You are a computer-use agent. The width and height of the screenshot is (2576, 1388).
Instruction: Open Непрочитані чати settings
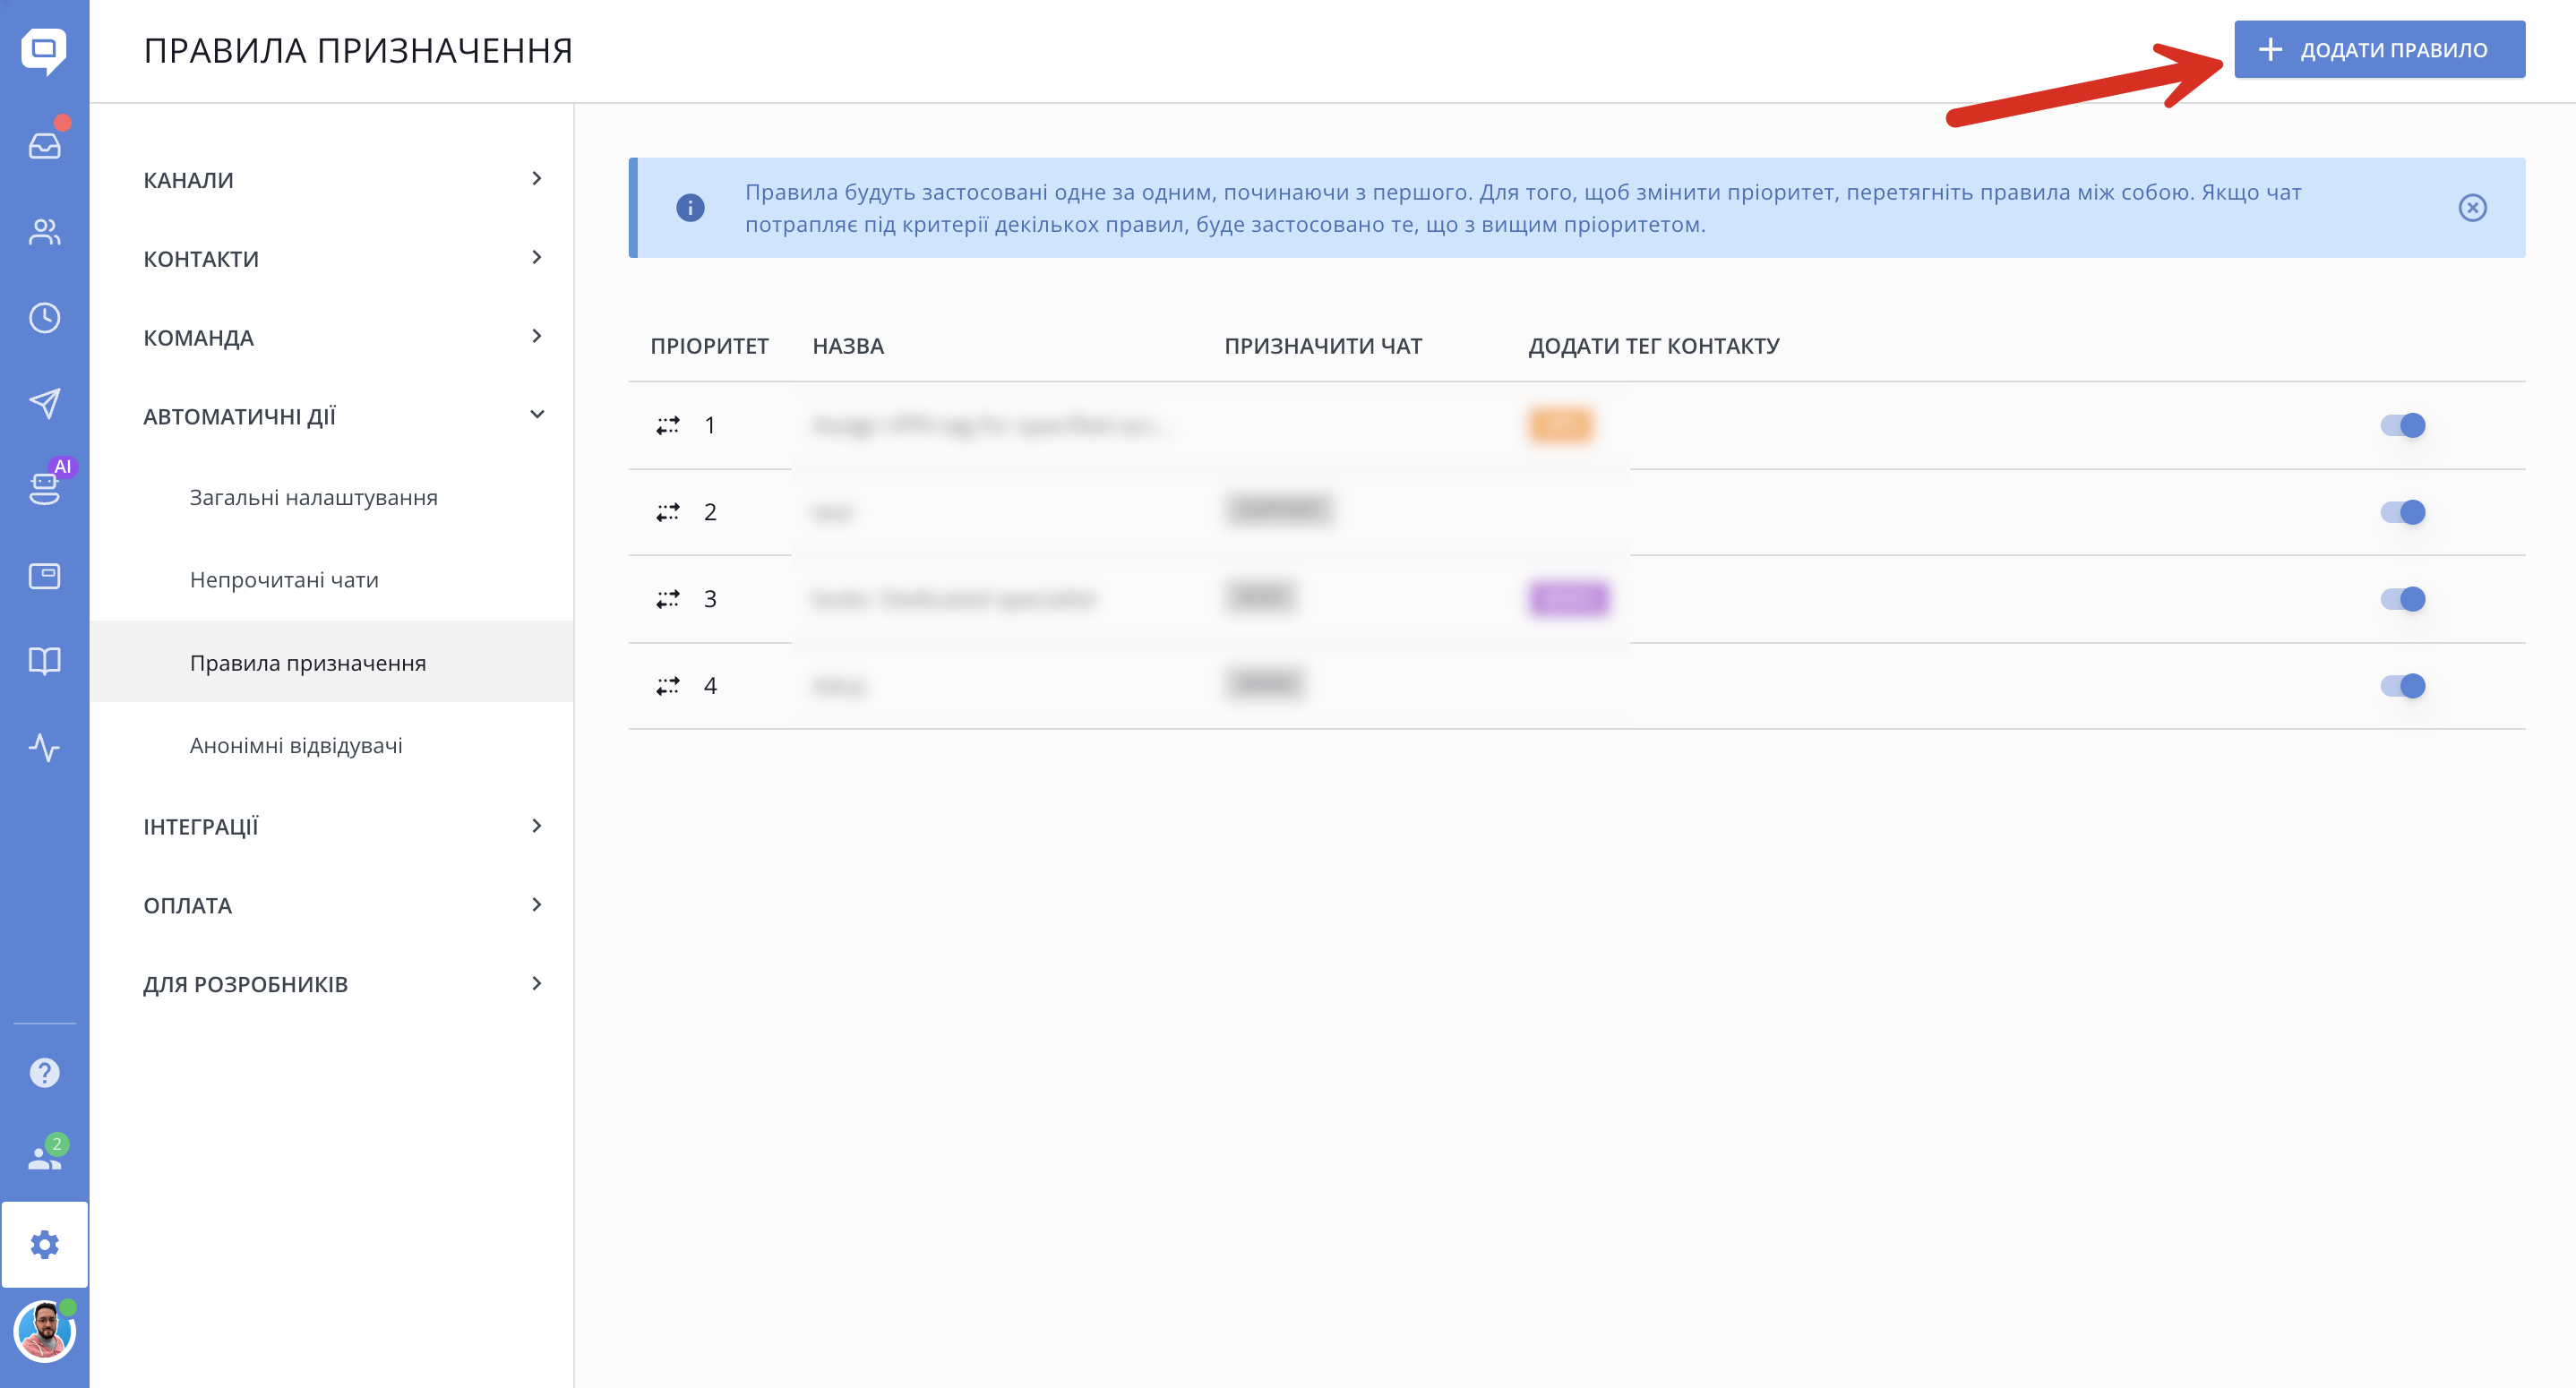click(x=284, y=580)
